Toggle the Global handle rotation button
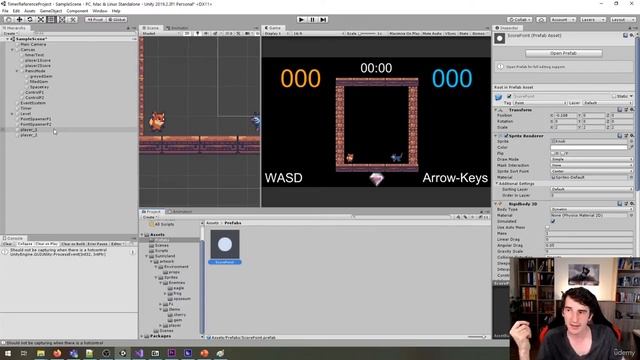The height and width of the screenshot is (360, 640). [117, 20]
